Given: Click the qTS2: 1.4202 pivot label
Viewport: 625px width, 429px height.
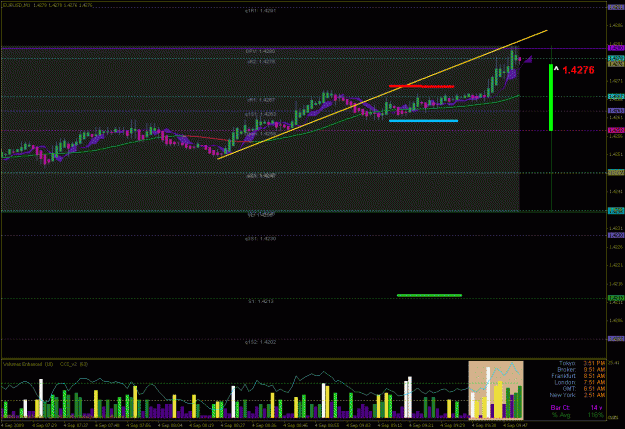Looking at the screenshot, I should [x=261, y=342].
